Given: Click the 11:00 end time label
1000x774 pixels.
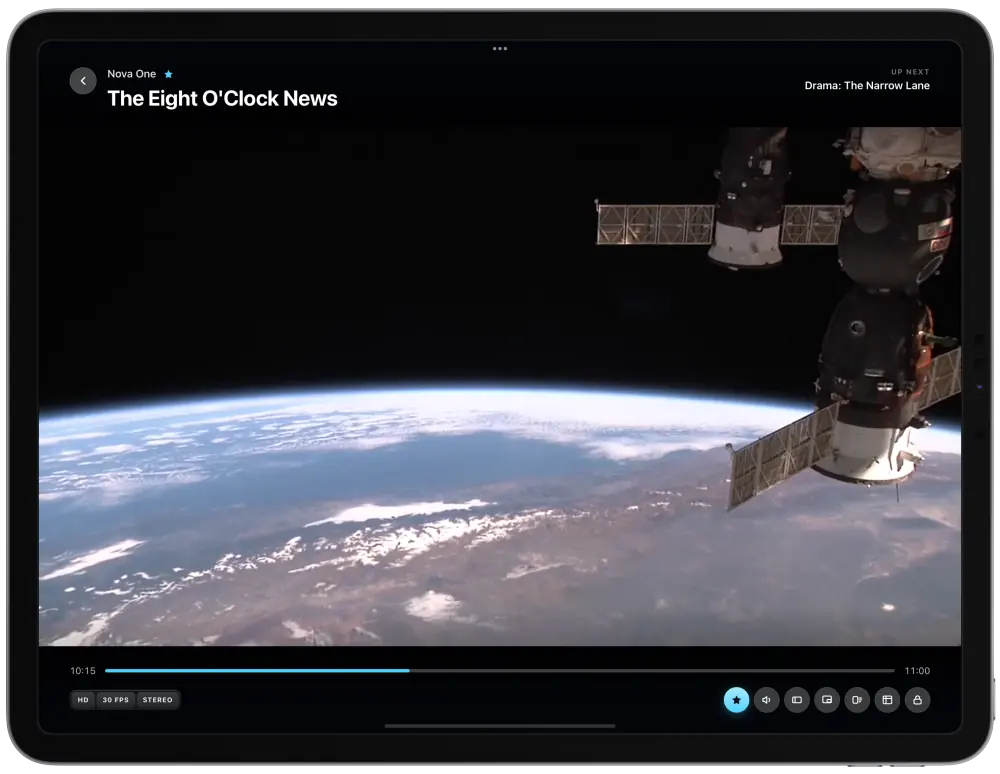Looking at the screenshot, I should click(x=917, y=671).
